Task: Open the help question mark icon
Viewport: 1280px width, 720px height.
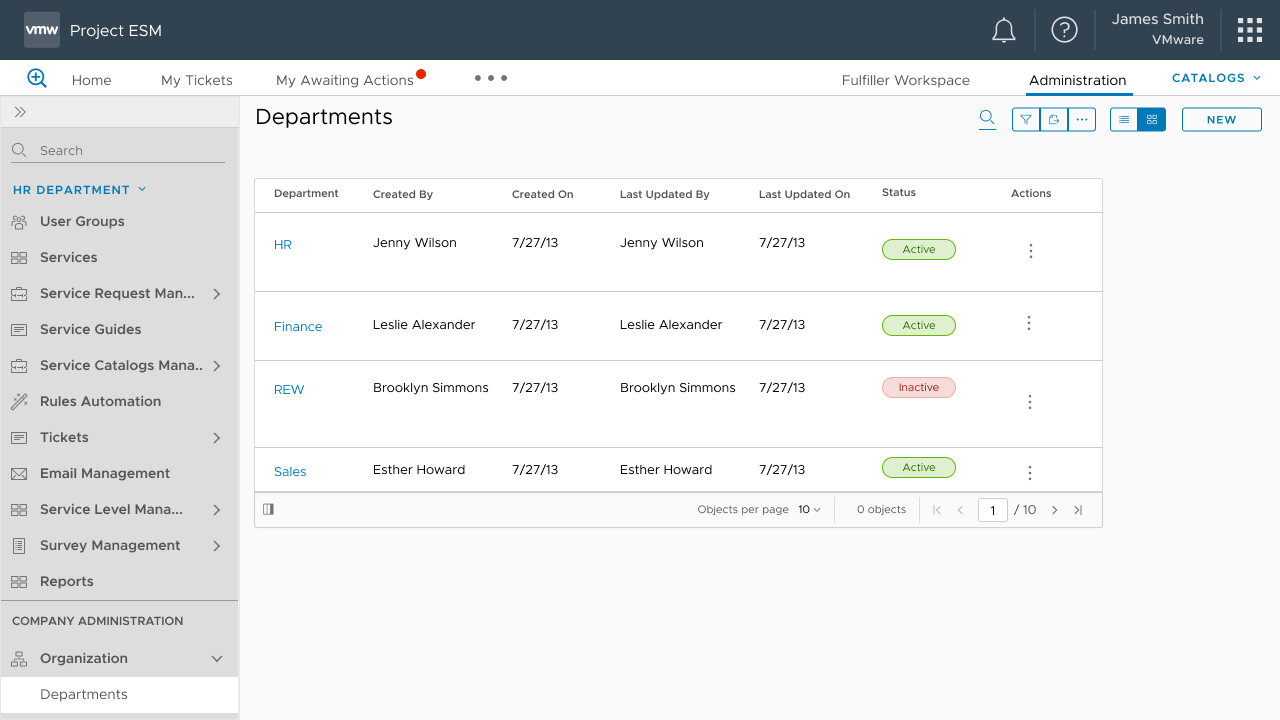Action: pyautogui.click(x=1064, y=30)
